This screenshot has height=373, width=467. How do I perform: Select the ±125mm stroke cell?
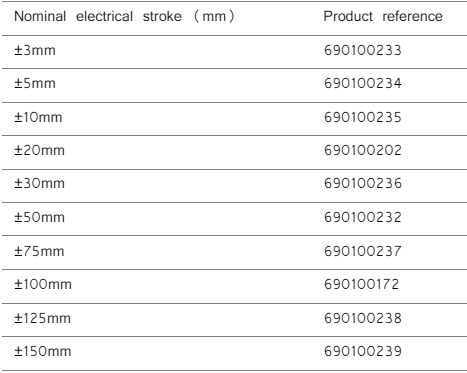point(42,318)
